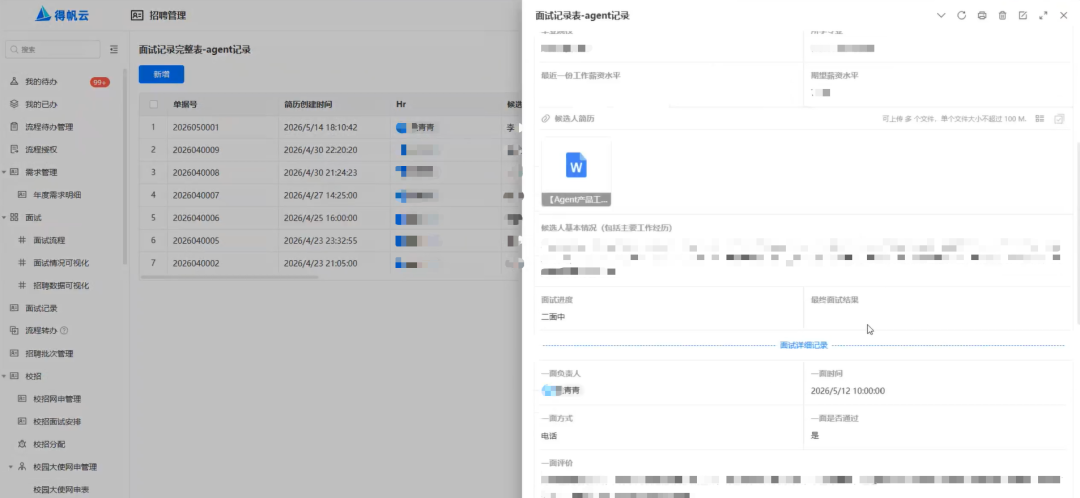The height and width of the screenshot is (498, 1080).
Task: Click the record panel vertical scrollbar
Action: coord(1077,234)
